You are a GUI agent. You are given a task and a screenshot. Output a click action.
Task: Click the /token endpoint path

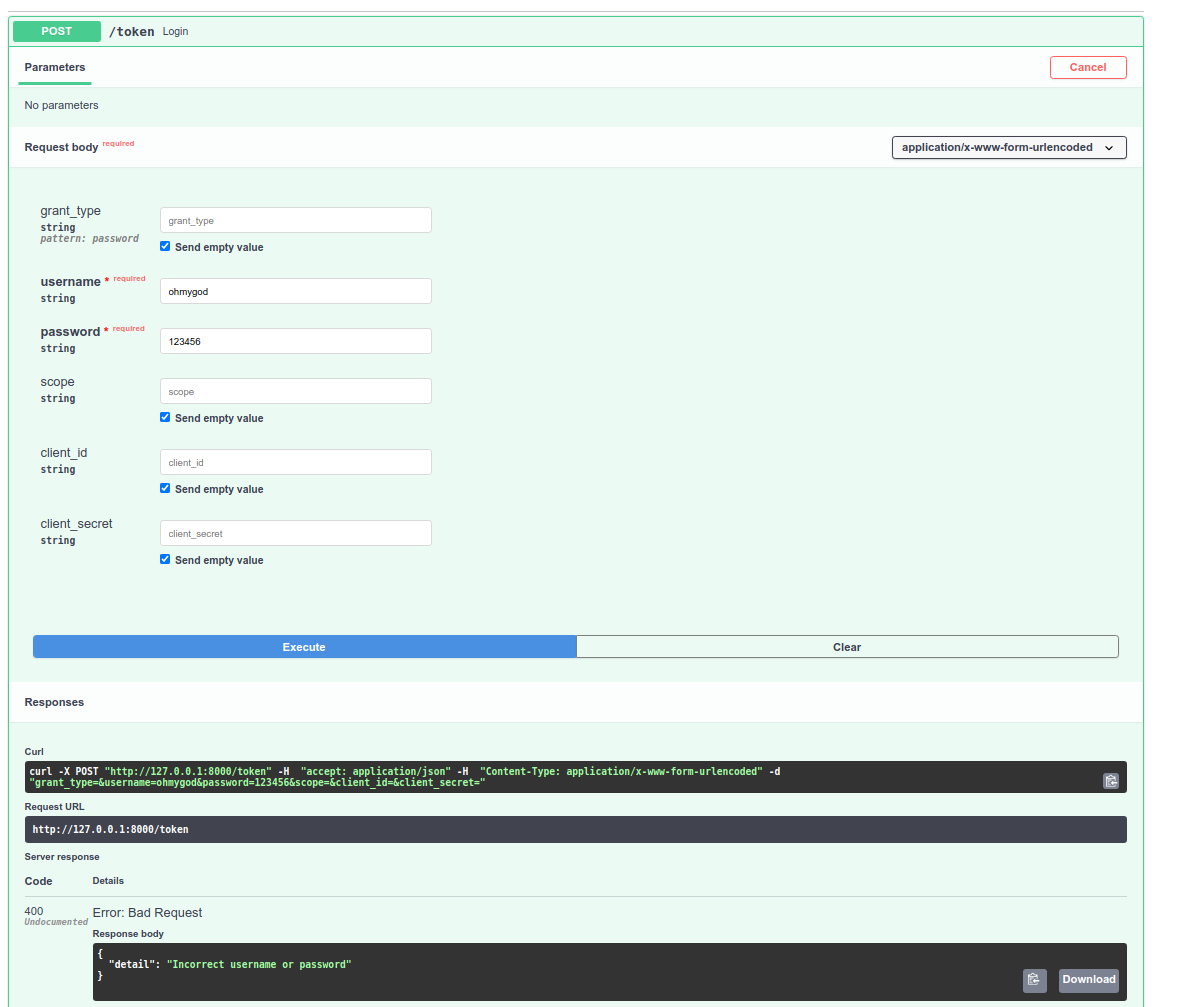pos(131,32)
